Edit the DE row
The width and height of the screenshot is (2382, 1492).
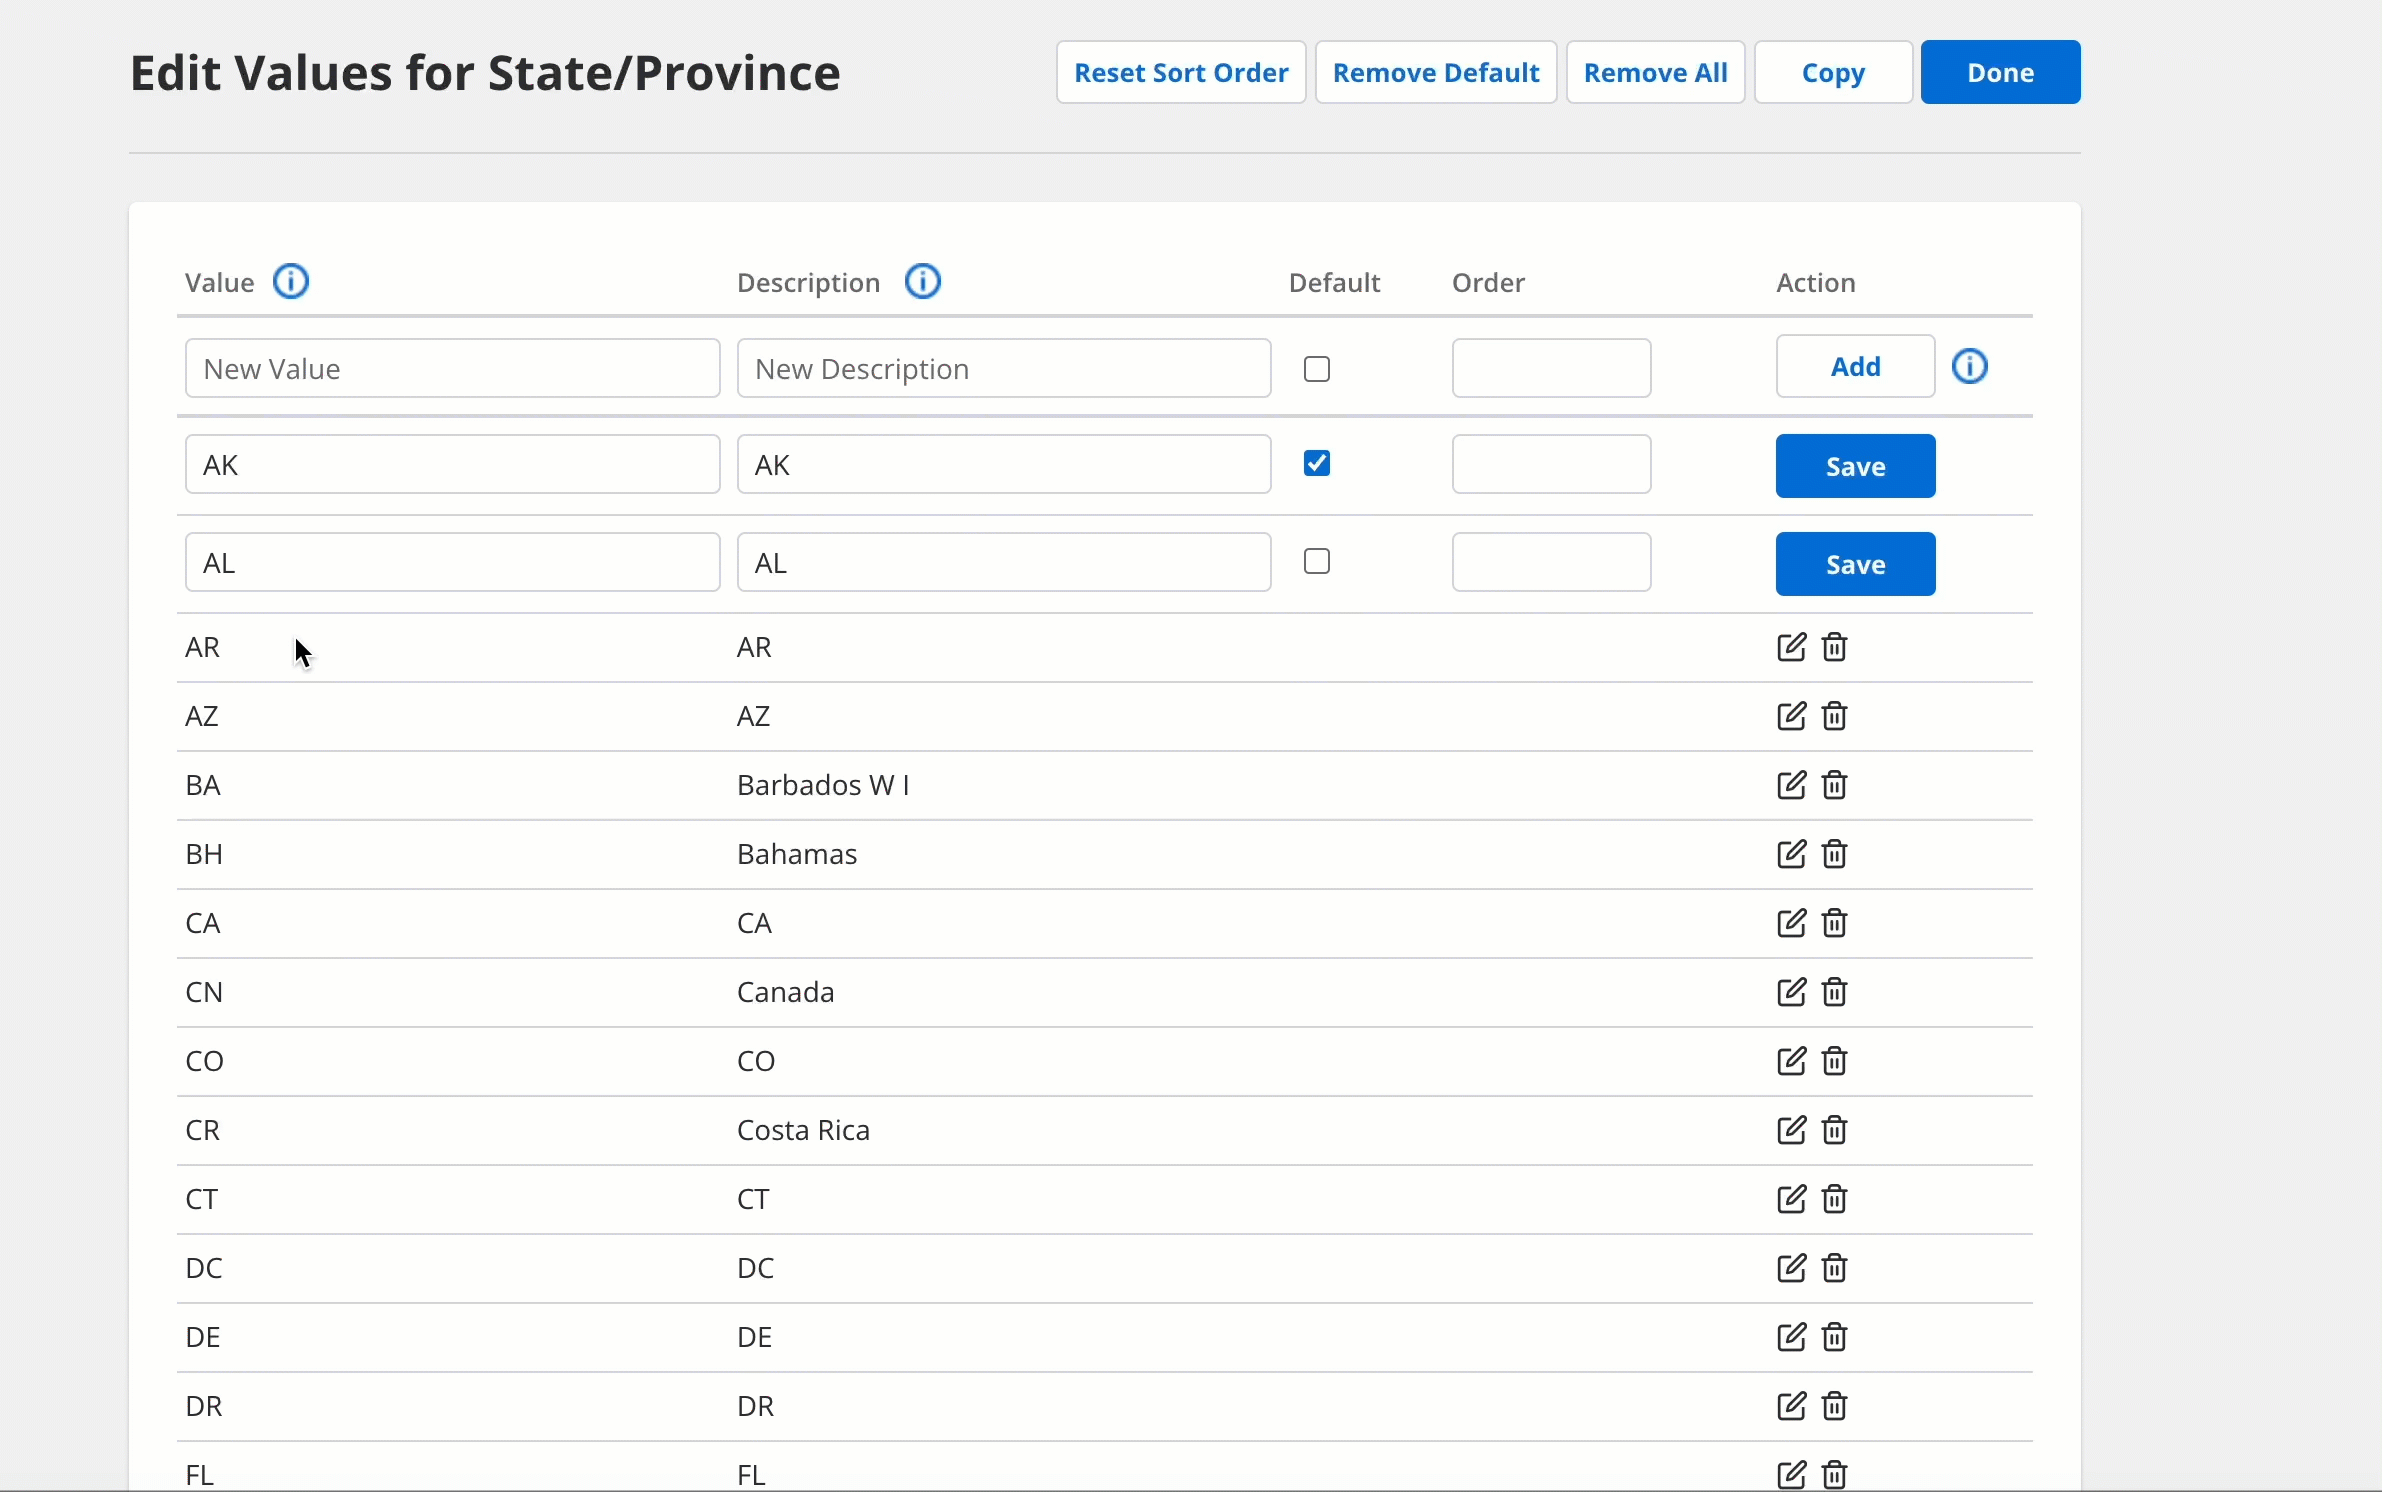tap(1791, 1337)
